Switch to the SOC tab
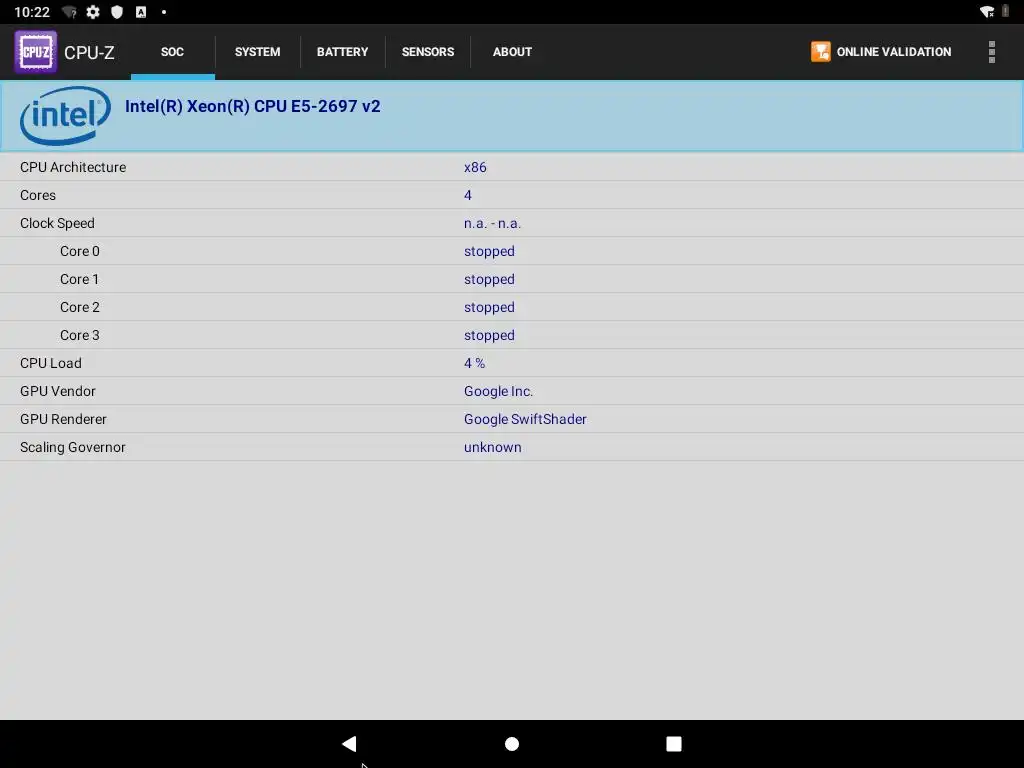 (x=172, y=52)
